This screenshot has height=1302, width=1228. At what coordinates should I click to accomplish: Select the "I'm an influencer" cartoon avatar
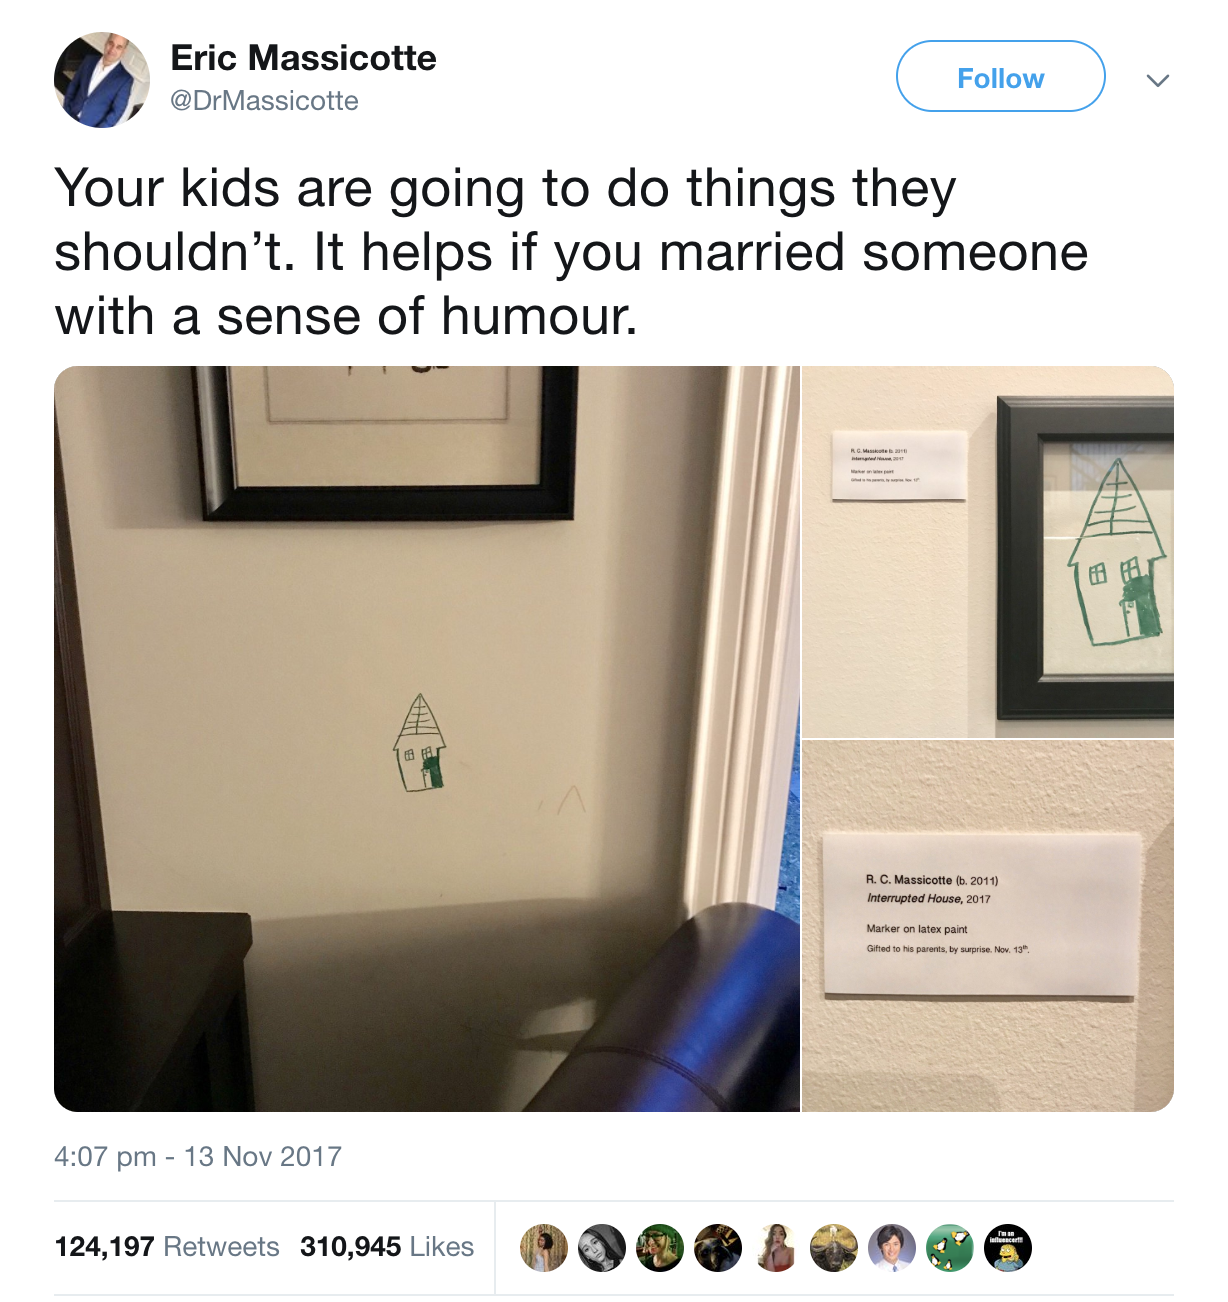[x=1008, y=1247]
